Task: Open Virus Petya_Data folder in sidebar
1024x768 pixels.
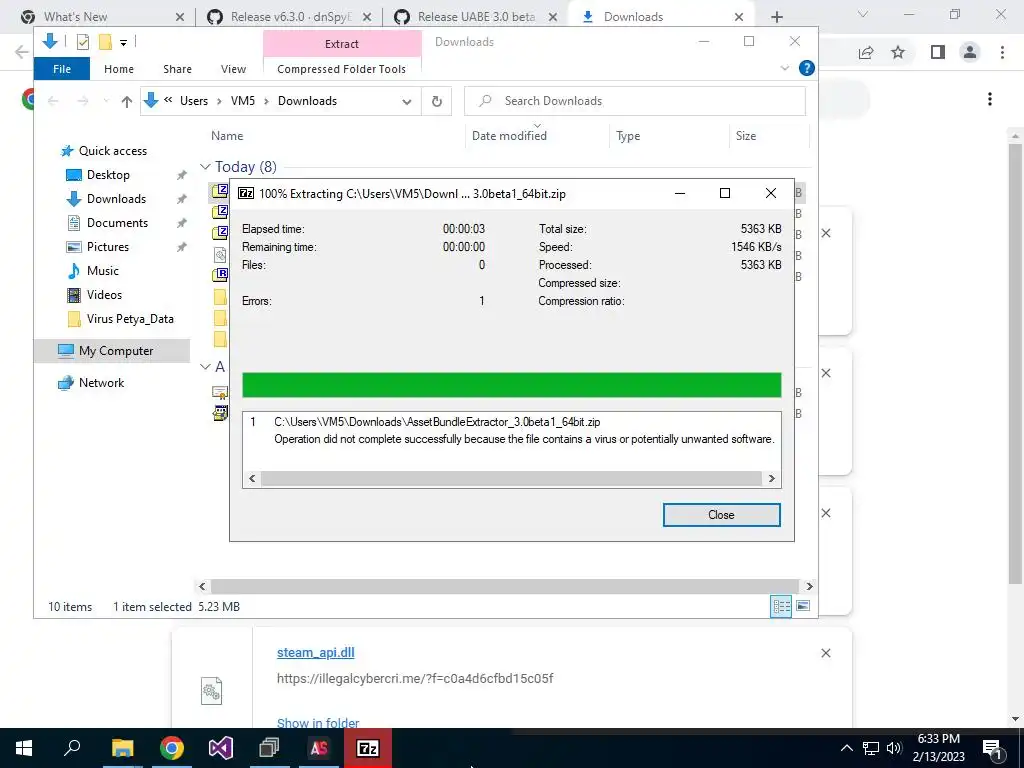Action: click(x=130, y=319)
